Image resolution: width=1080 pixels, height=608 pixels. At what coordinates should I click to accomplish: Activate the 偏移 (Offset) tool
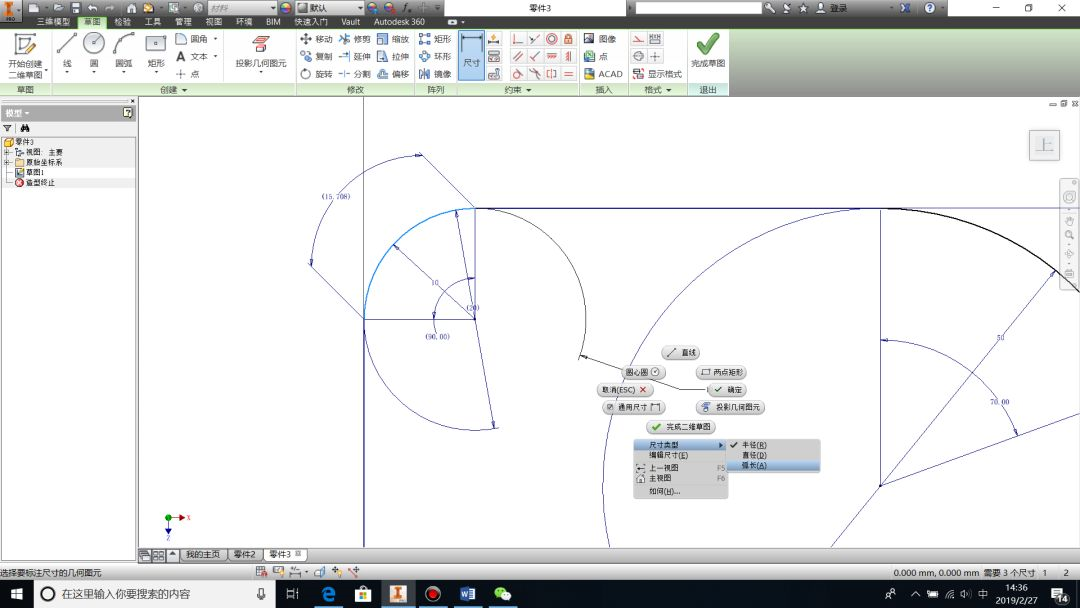coord(393,74)
